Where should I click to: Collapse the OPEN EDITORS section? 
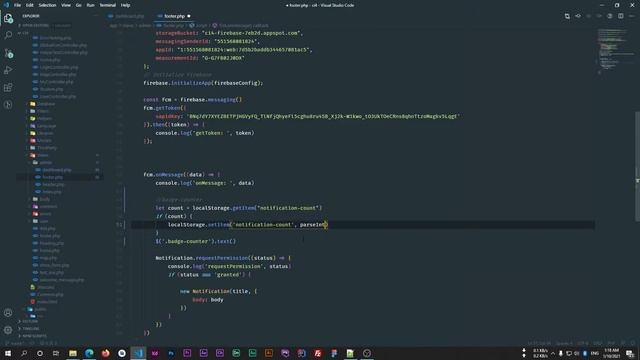36,25
